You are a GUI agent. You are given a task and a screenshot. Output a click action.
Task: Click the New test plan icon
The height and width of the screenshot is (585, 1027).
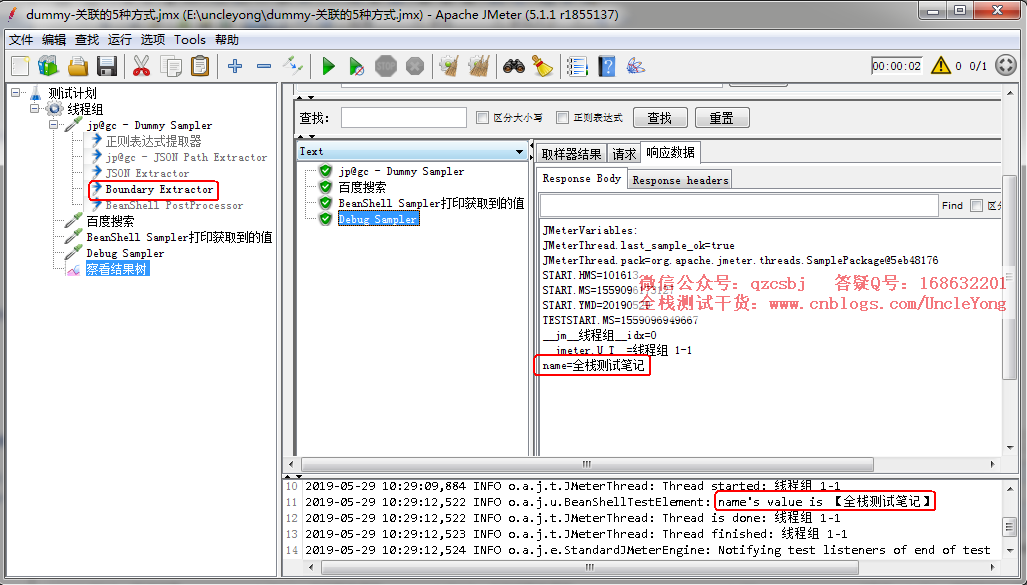coord(20,66)
